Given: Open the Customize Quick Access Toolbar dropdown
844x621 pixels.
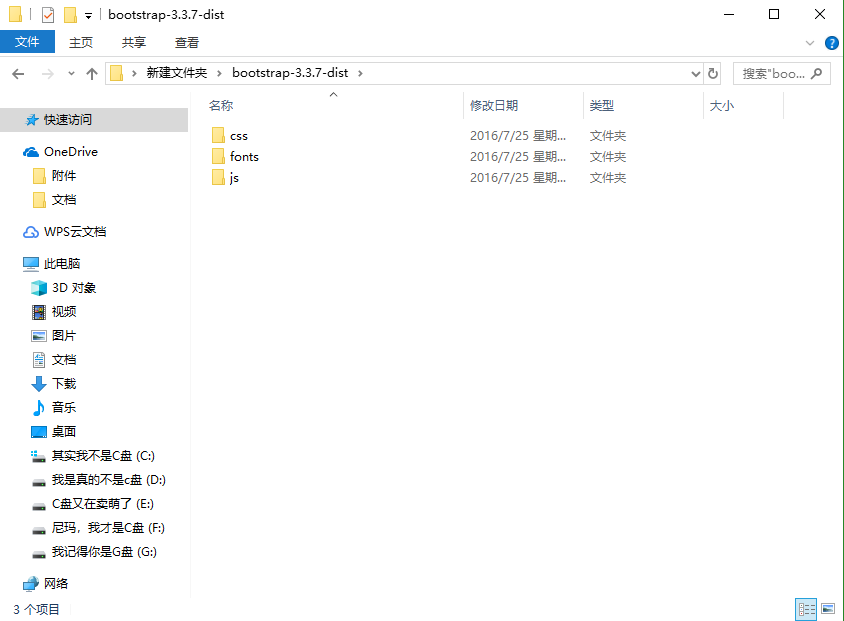Looking at the screenshot, I should (x=88, y=16).
